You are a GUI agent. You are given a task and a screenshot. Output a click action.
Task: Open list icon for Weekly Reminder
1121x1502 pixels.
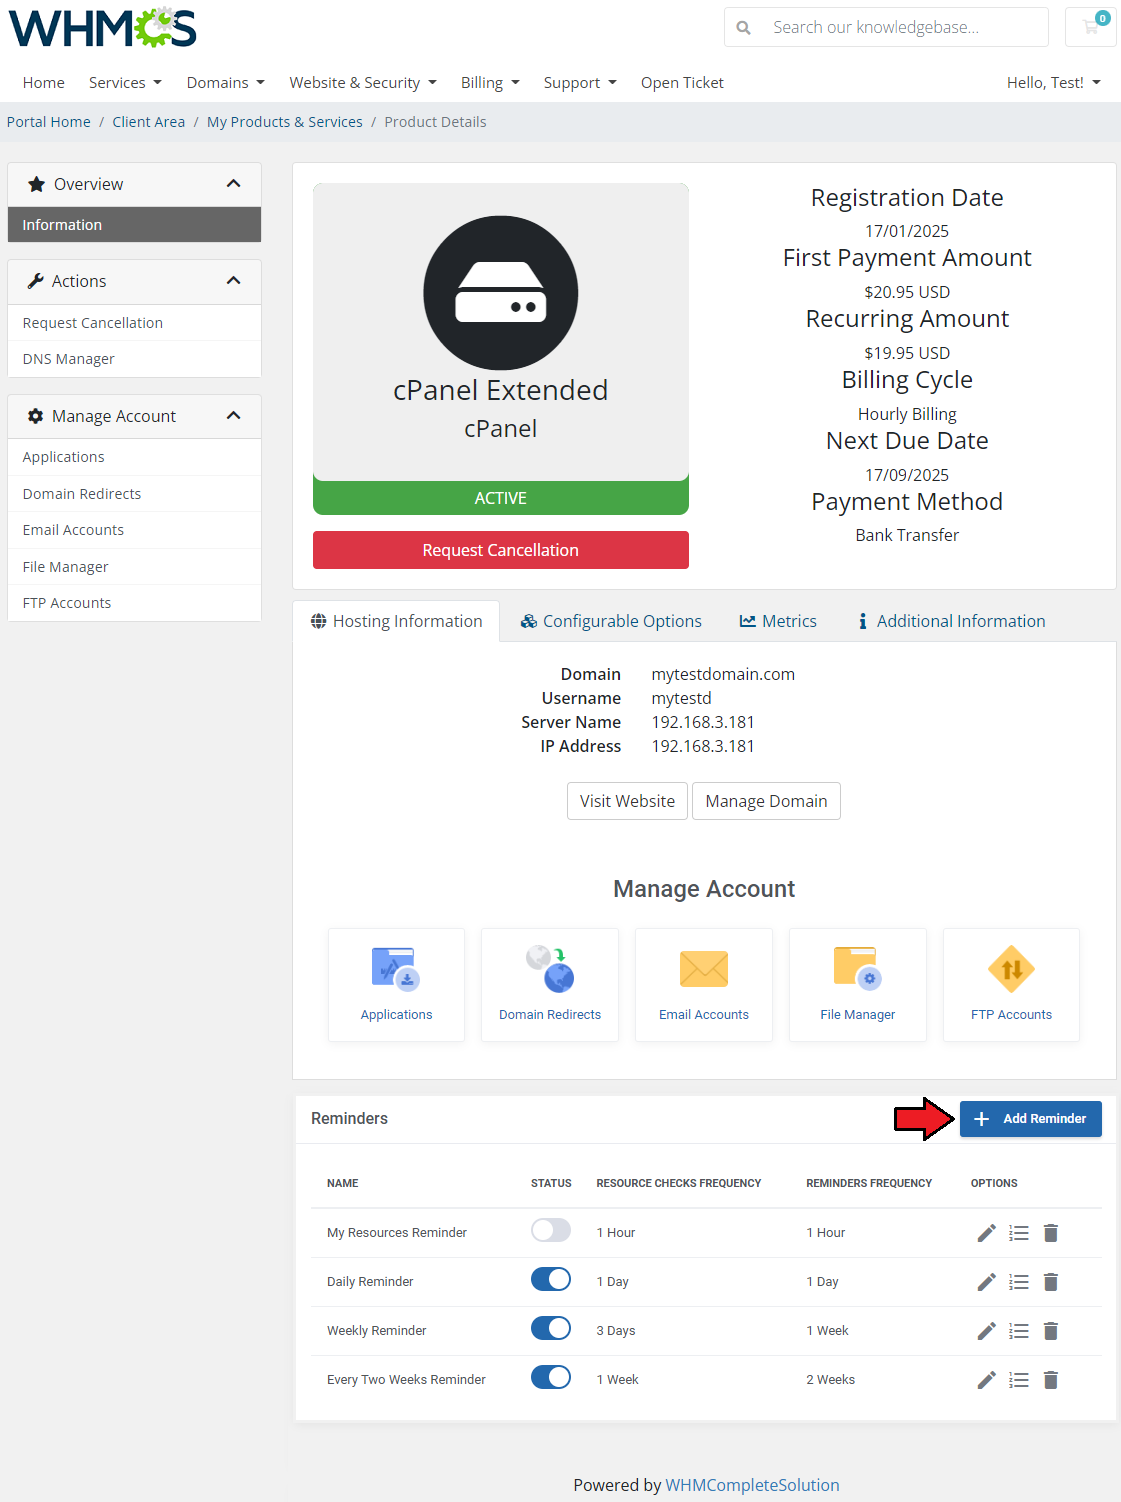point(1019,1331)
